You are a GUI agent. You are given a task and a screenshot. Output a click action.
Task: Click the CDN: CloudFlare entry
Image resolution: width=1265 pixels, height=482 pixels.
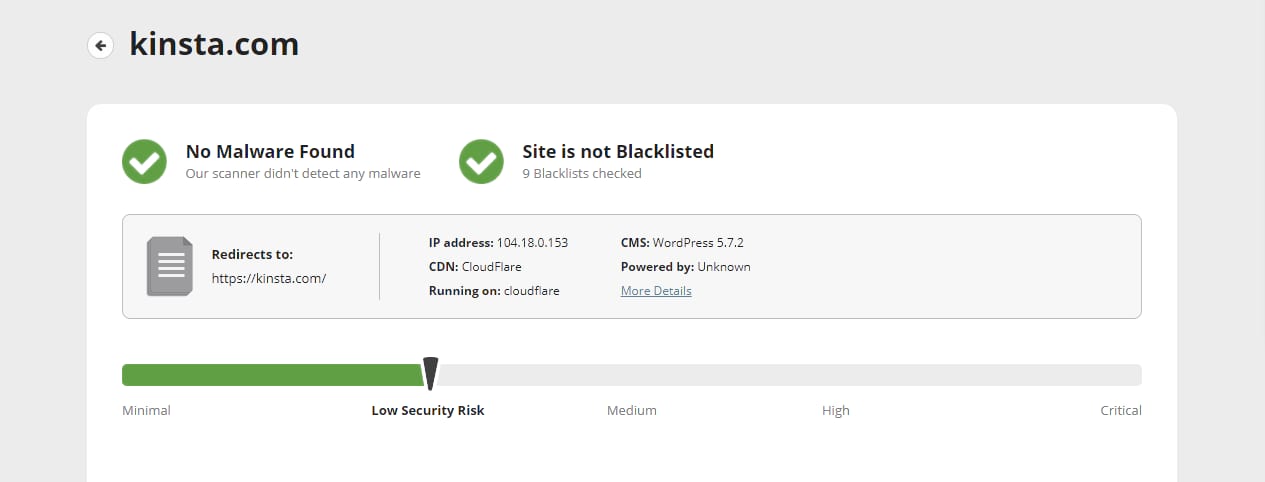coord(475,267)
